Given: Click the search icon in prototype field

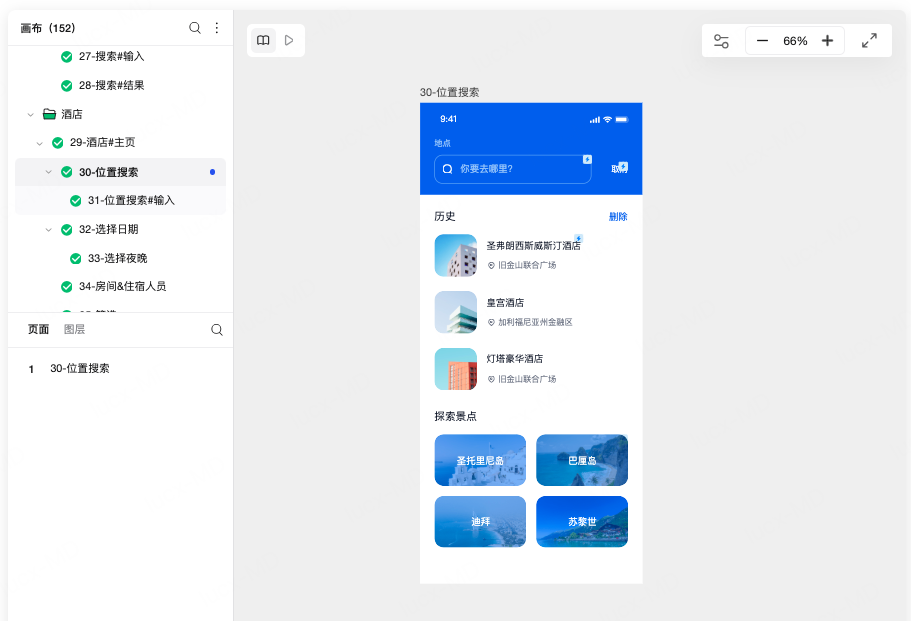Looking at the screenshot, I should (447, 169).
